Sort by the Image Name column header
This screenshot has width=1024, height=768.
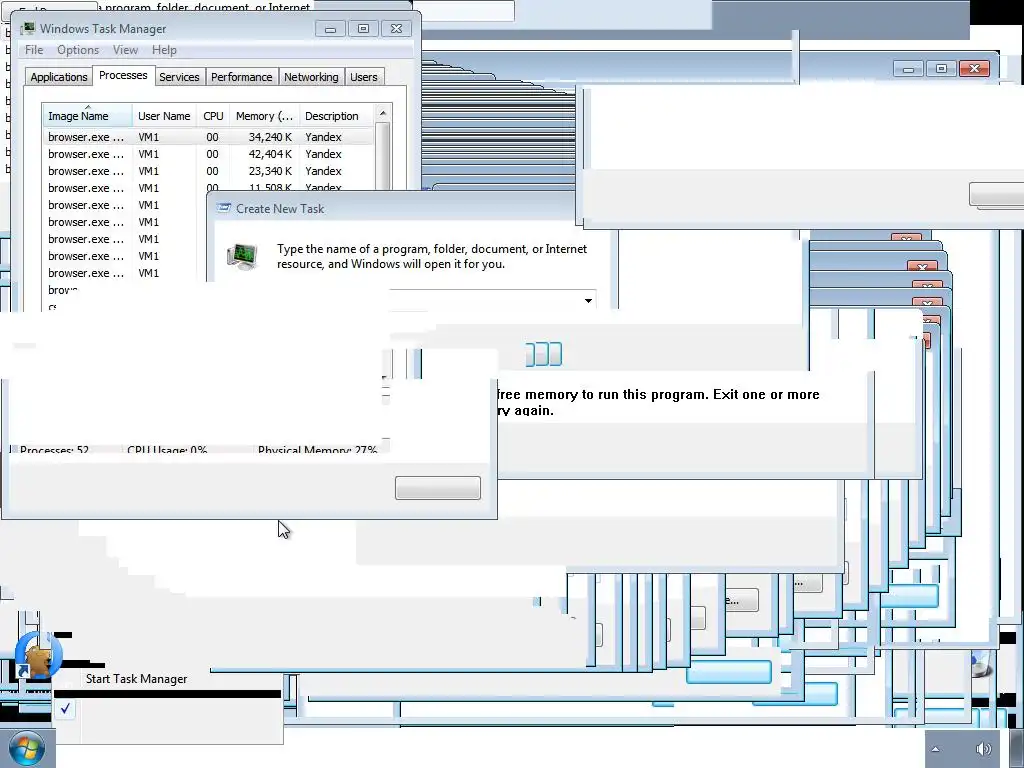click(88, 116)
